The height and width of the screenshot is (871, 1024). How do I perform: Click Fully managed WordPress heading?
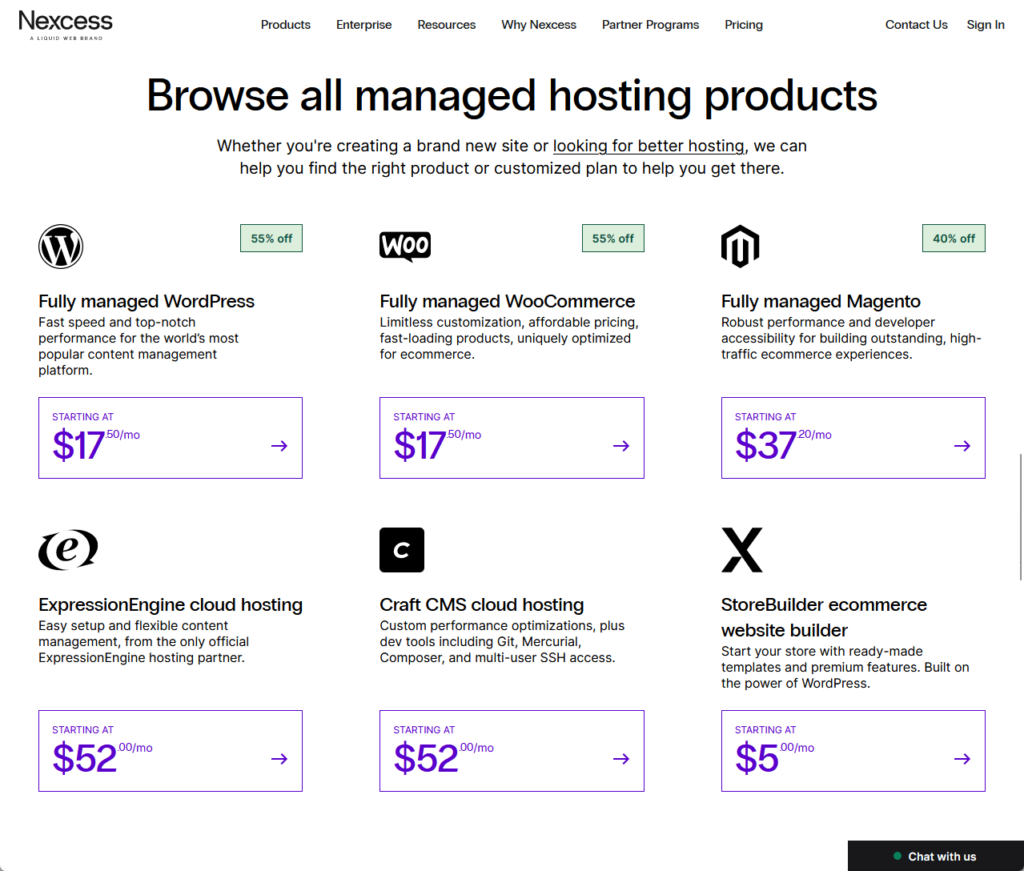click(x=146, y=301)
